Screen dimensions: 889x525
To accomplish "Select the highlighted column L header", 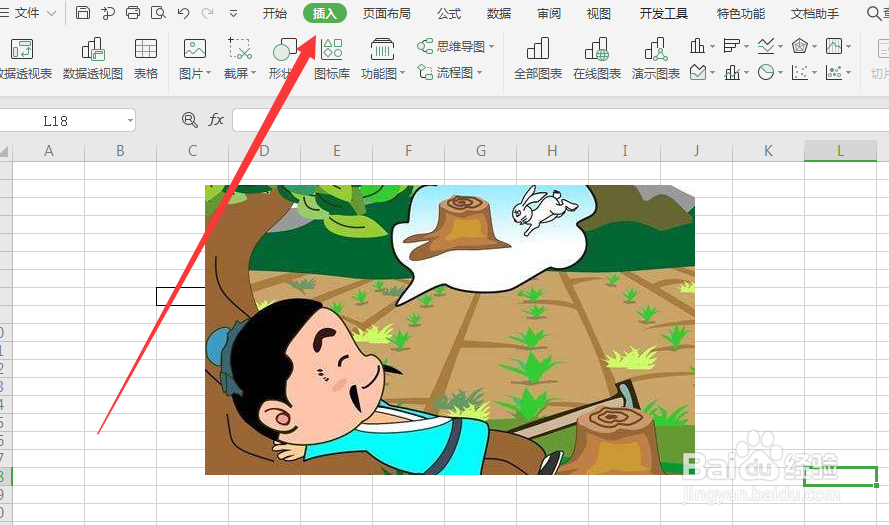I will pos(840,151).
